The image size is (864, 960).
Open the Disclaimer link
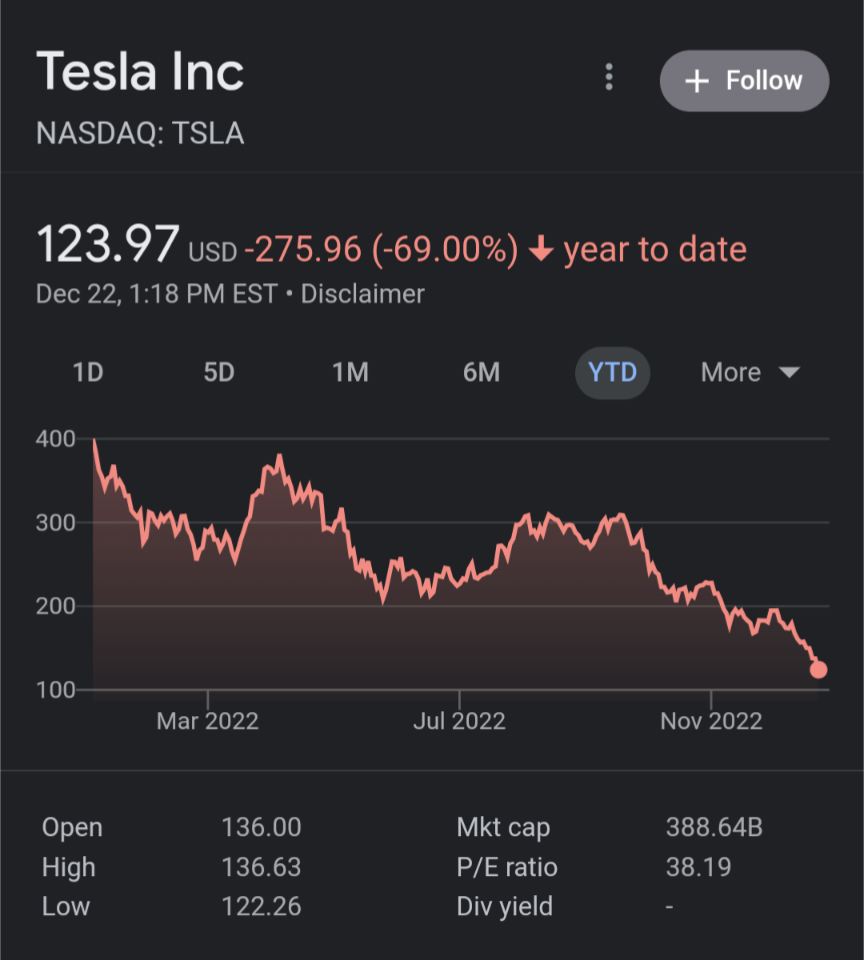tap(363, 294)
